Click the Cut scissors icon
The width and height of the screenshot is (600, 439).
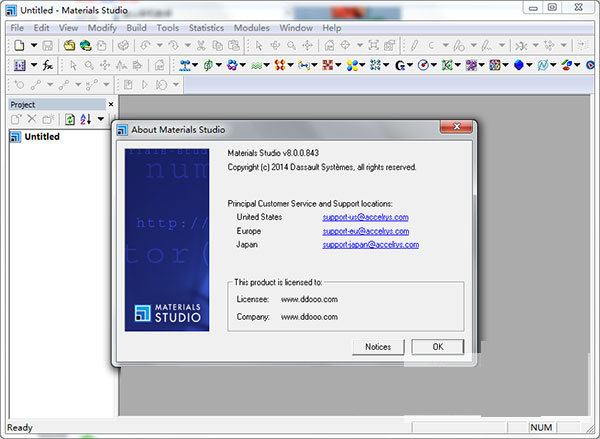201,46
